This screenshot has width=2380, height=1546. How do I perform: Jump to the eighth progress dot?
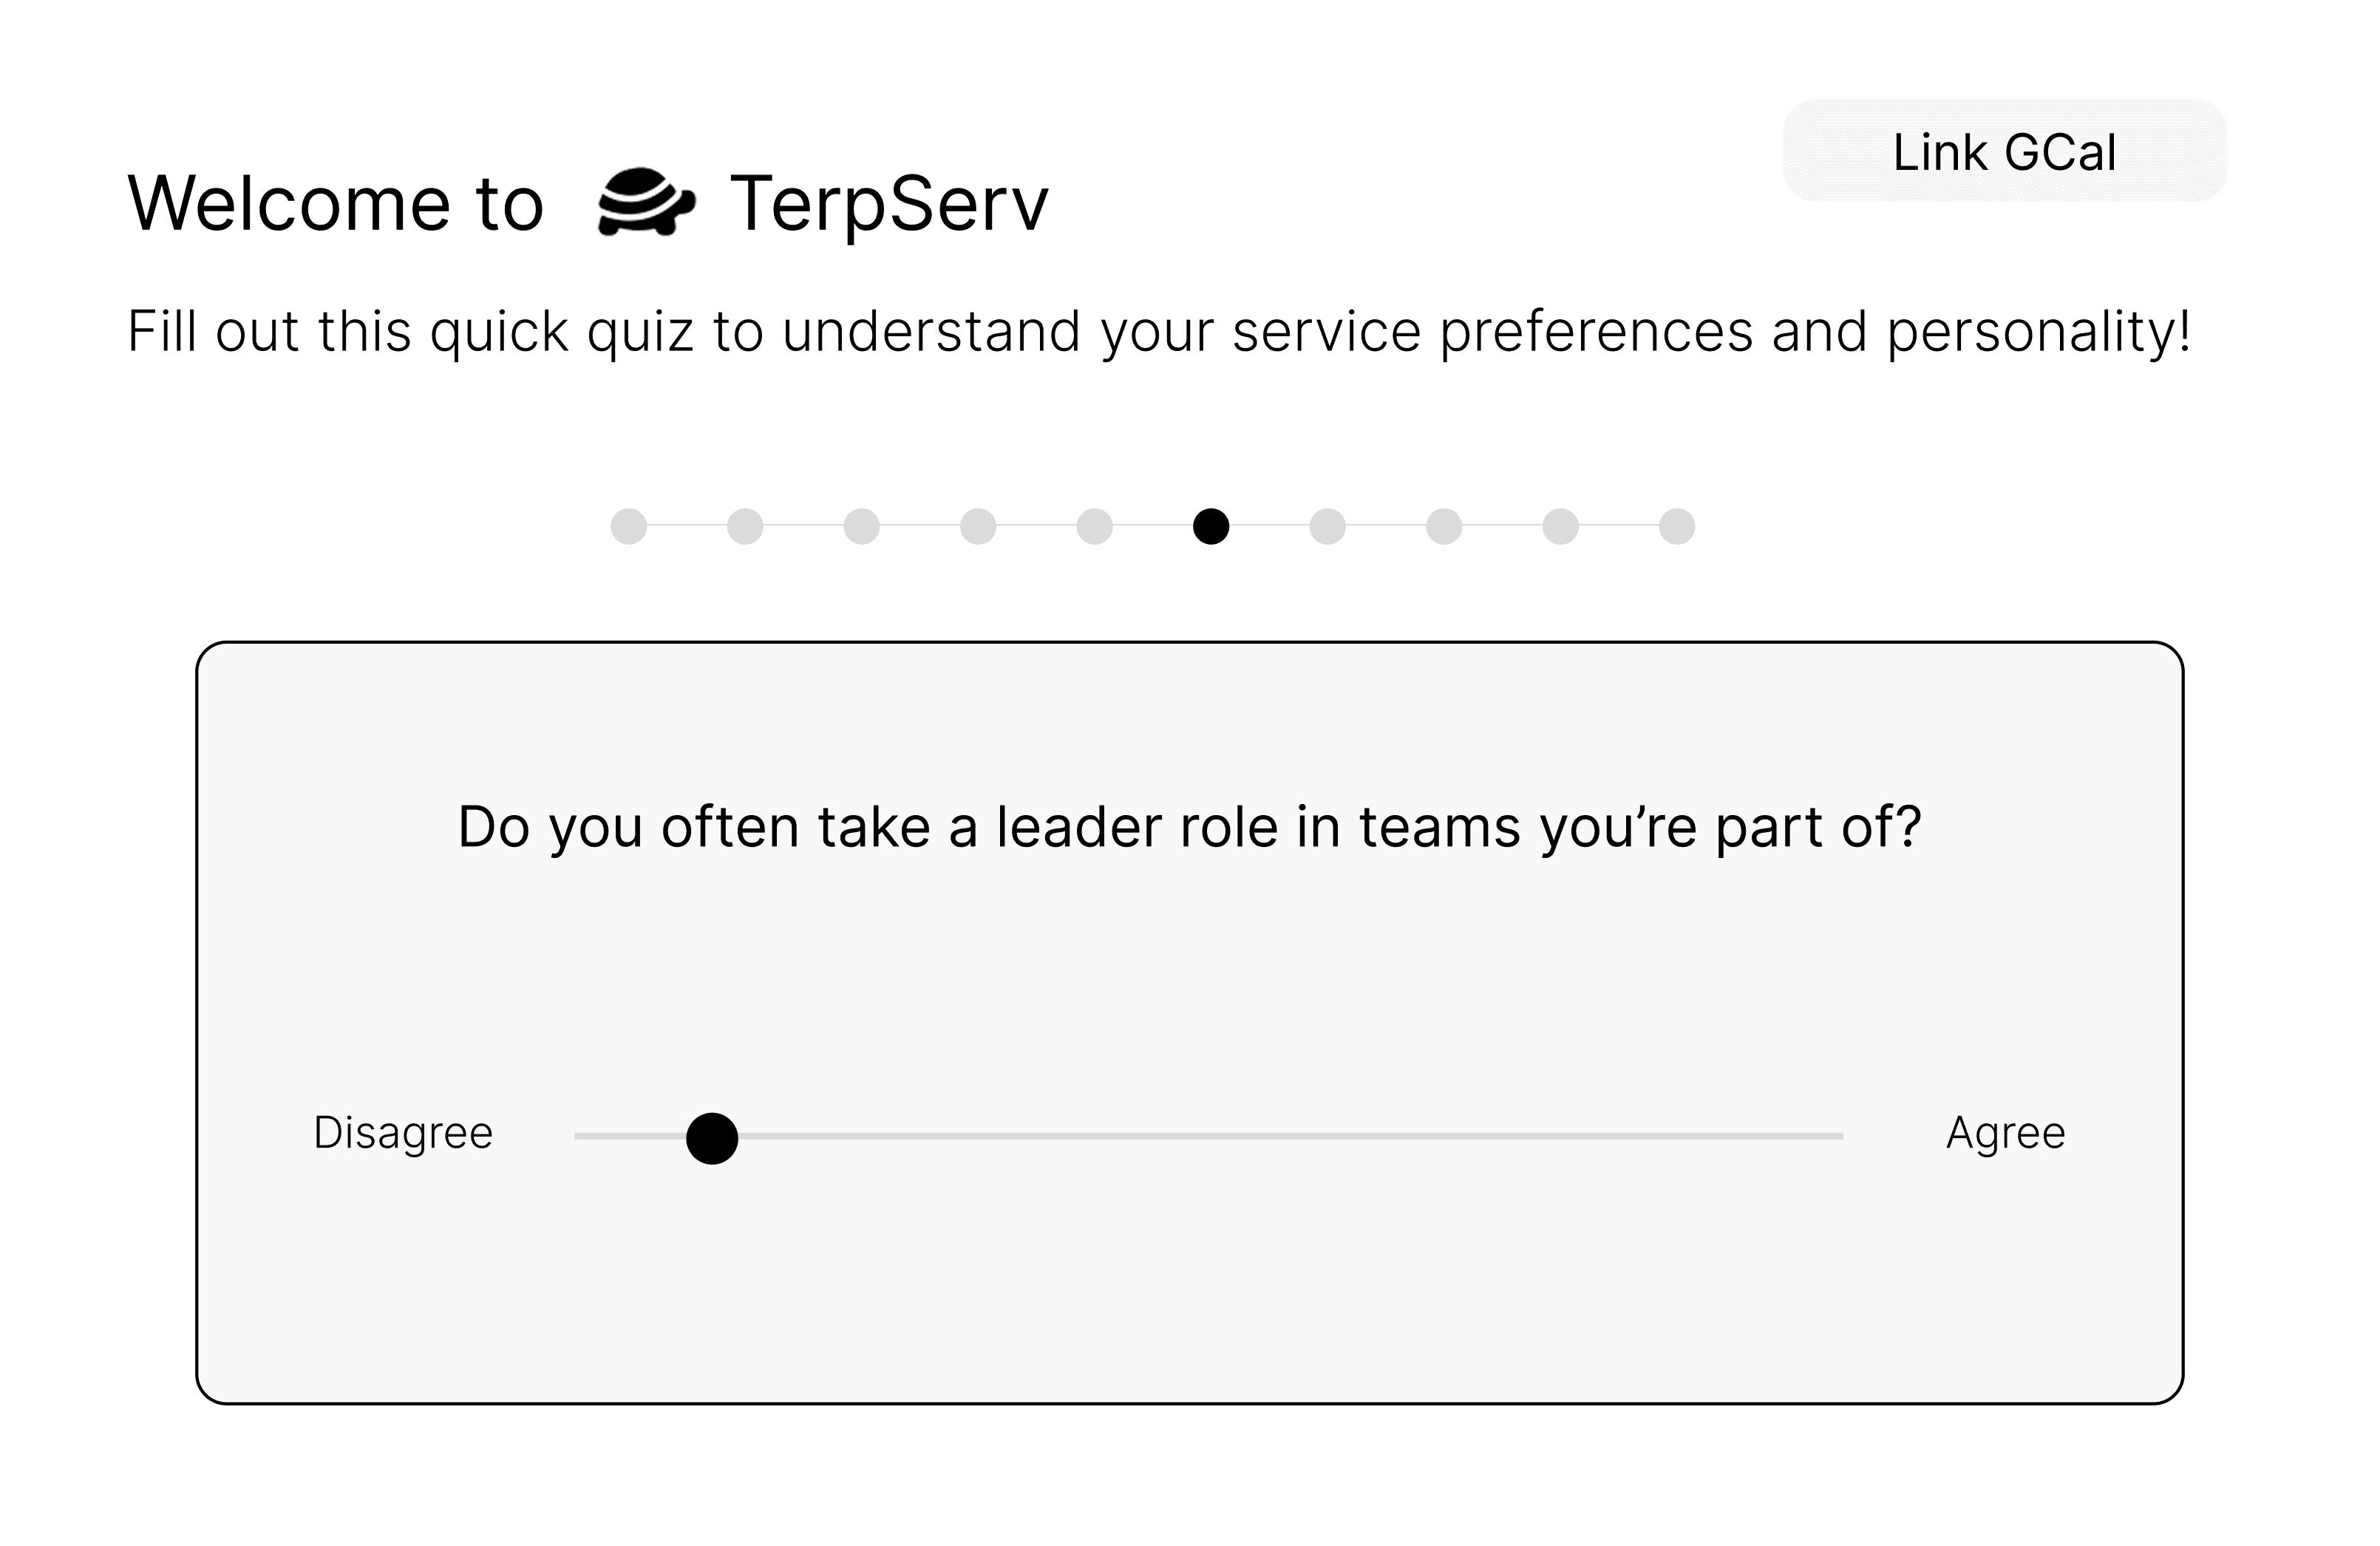[x=1444, y=526]
